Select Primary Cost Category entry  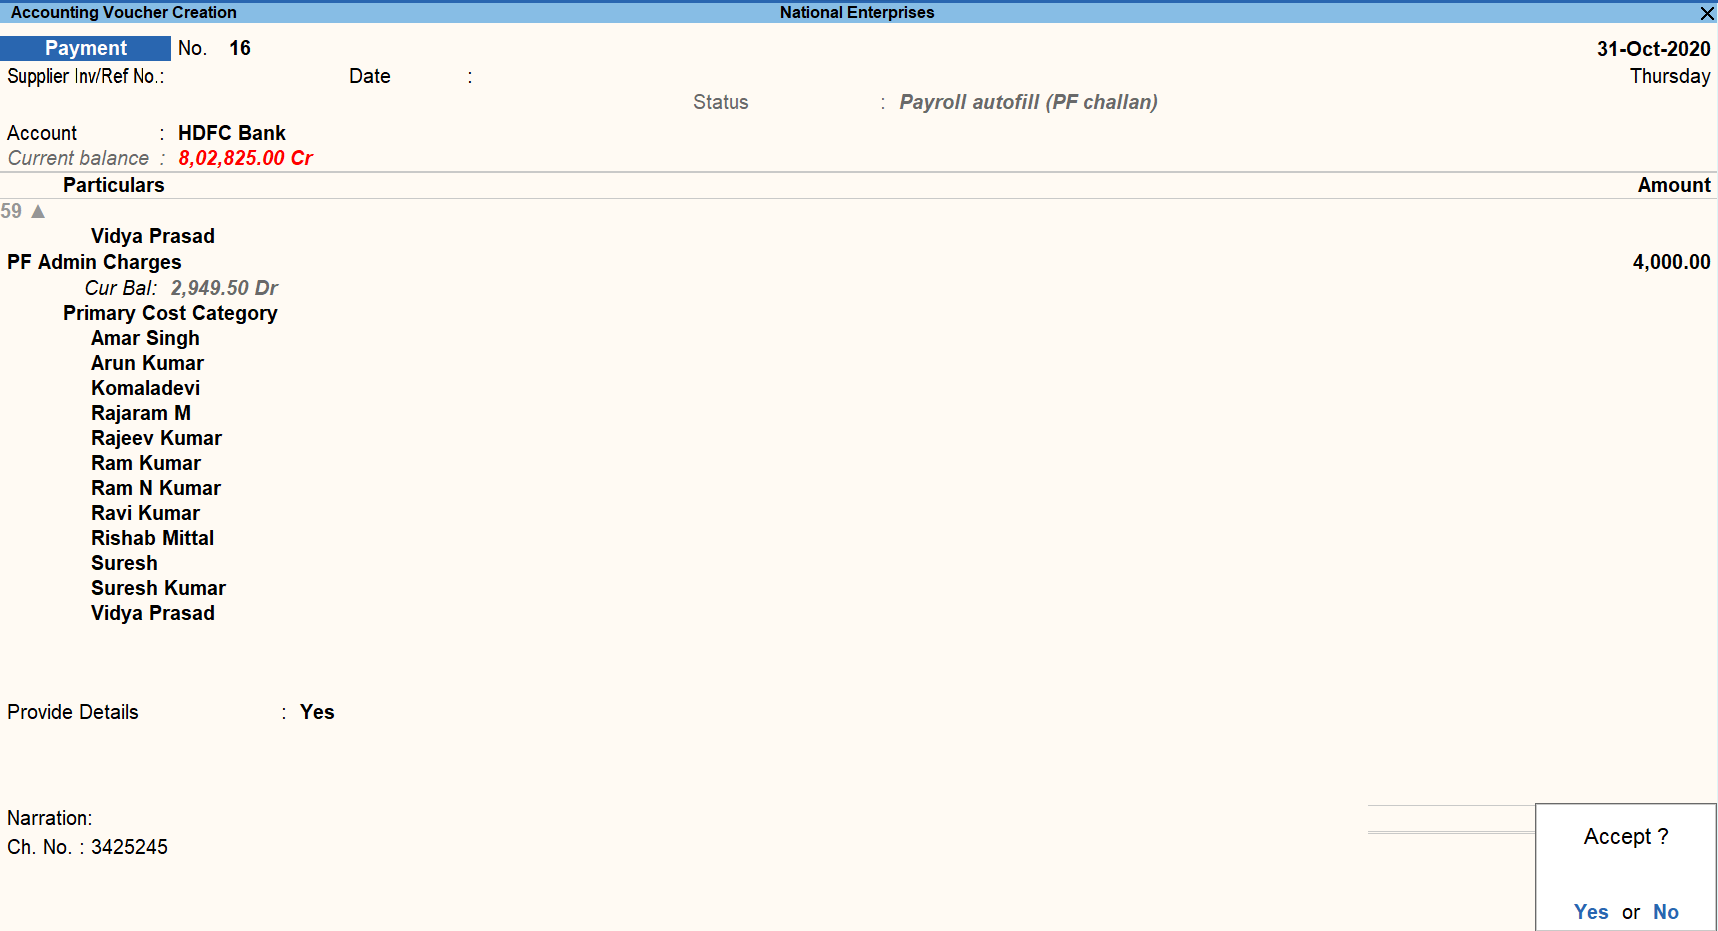pos(170,313)
